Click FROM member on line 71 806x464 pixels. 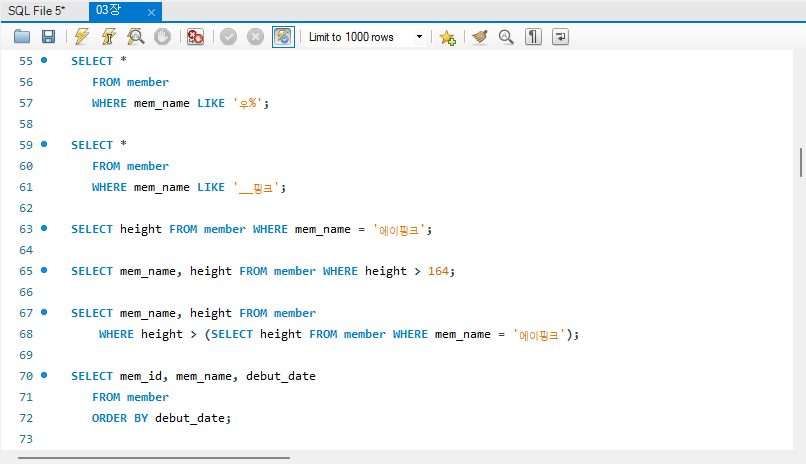pyautogui.click(x=131, y=397)
